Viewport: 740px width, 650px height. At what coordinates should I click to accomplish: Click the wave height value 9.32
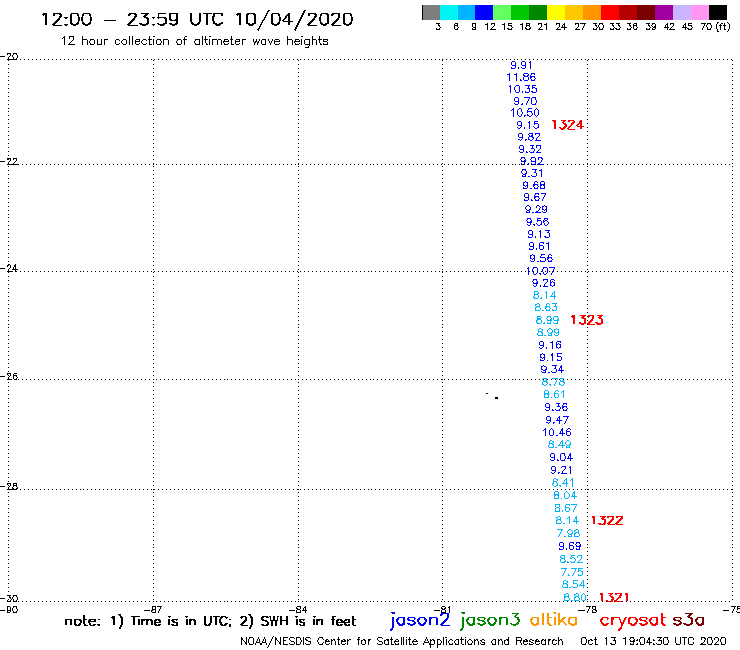530,149
